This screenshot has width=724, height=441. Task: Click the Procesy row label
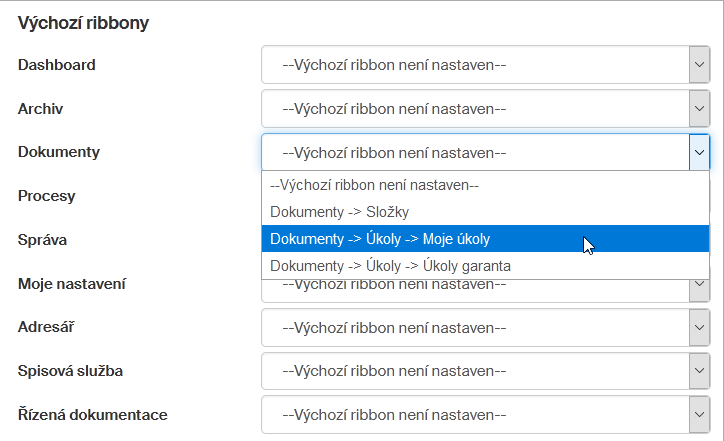(x=47, y=196)
